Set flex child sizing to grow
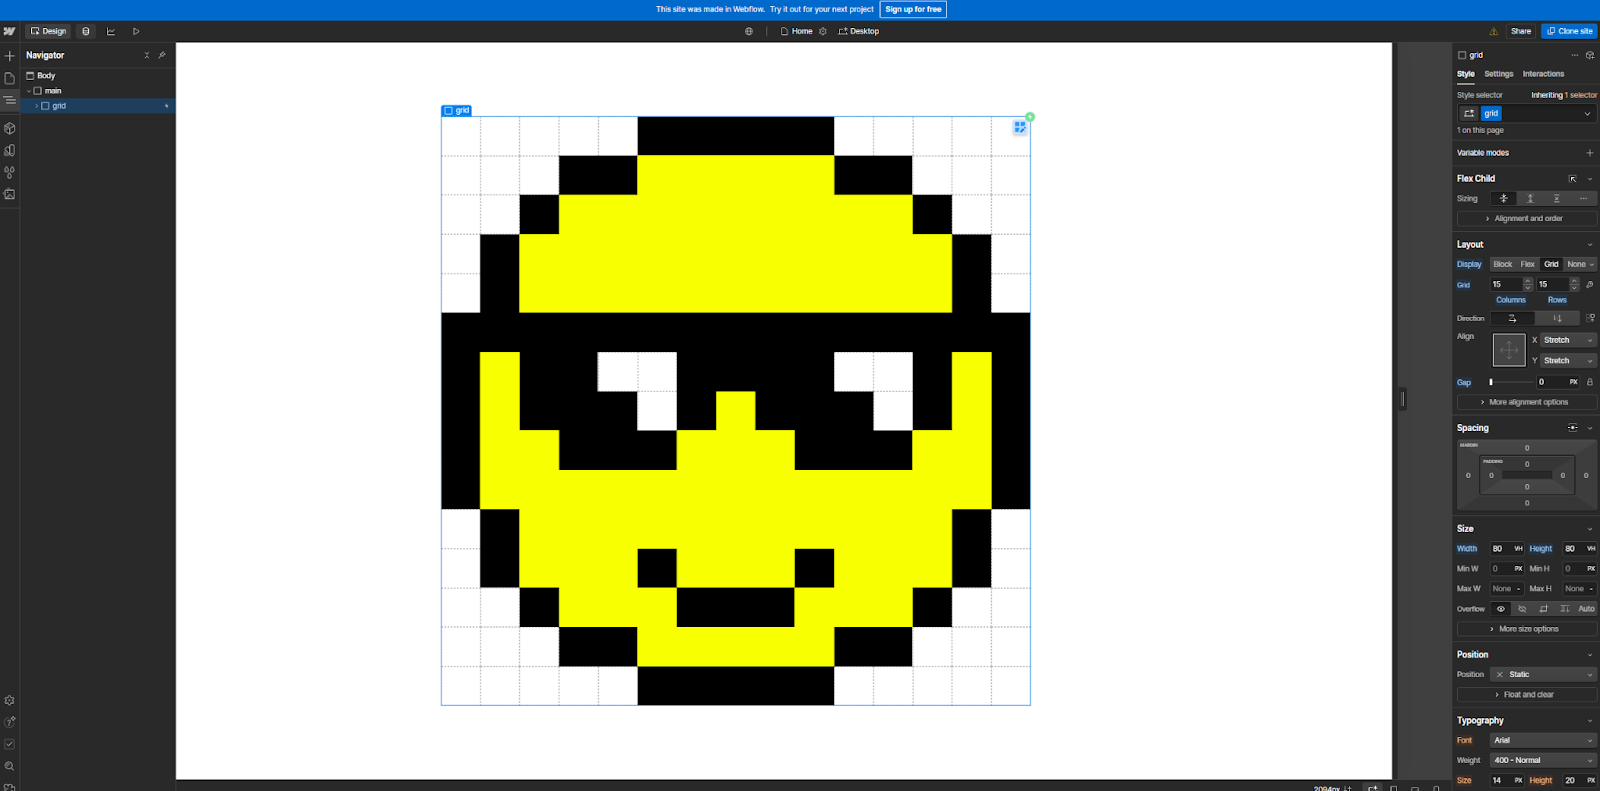This screenshot has width=1600, height=791. tap(1530, 198)
